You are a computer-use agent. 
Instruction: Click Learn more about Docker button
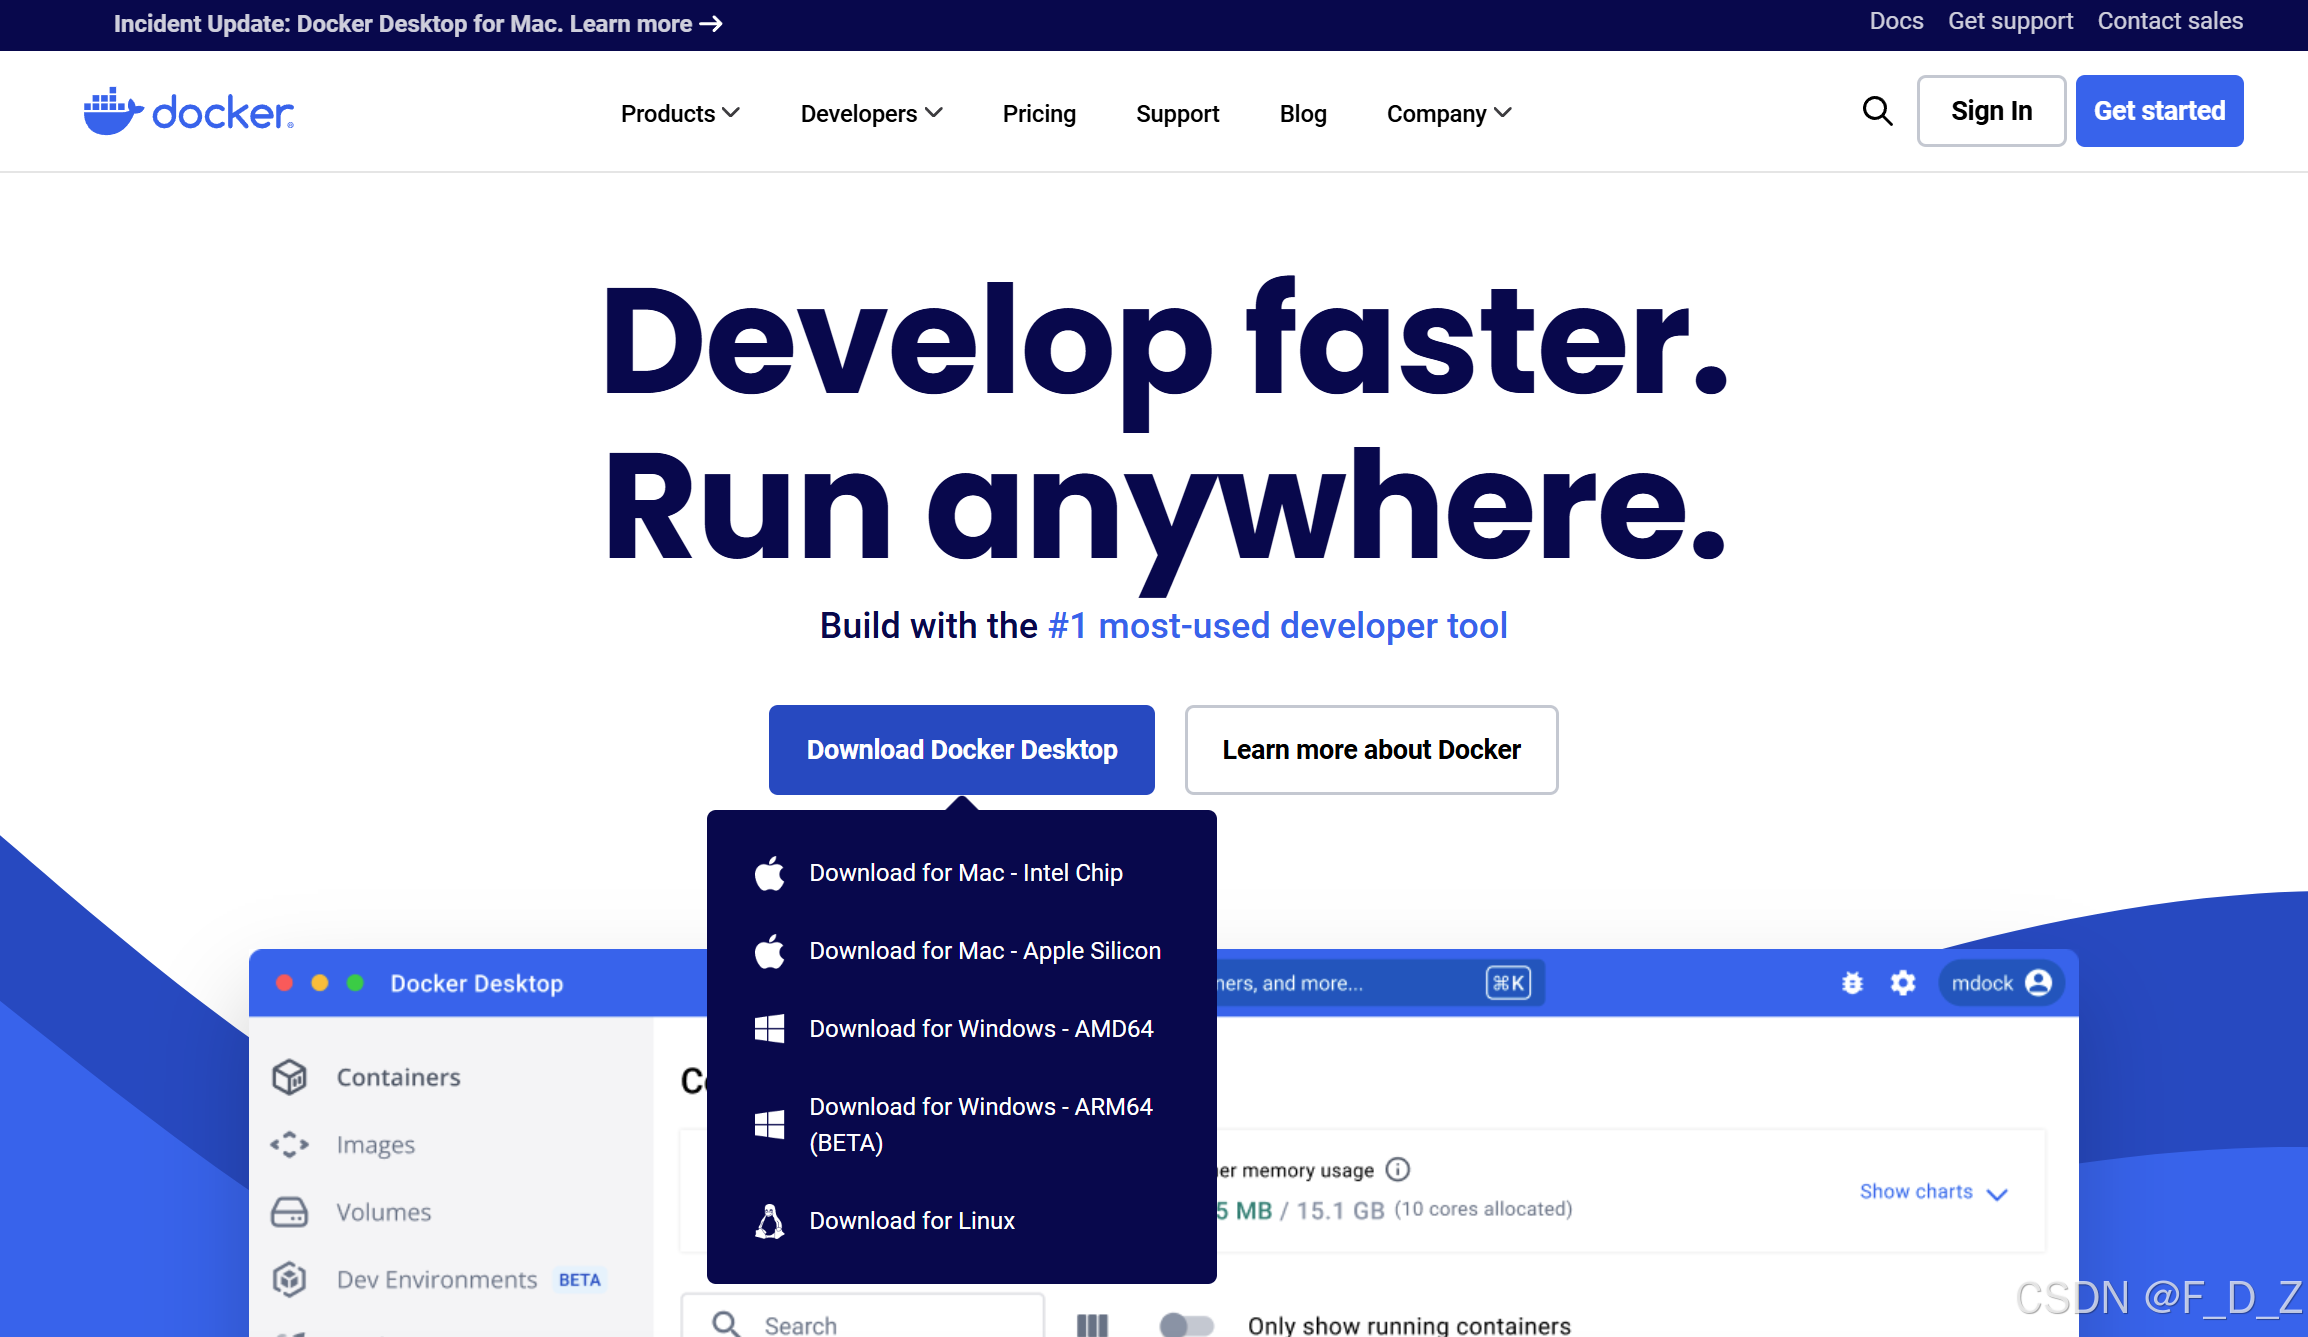tap(1371, 749)
